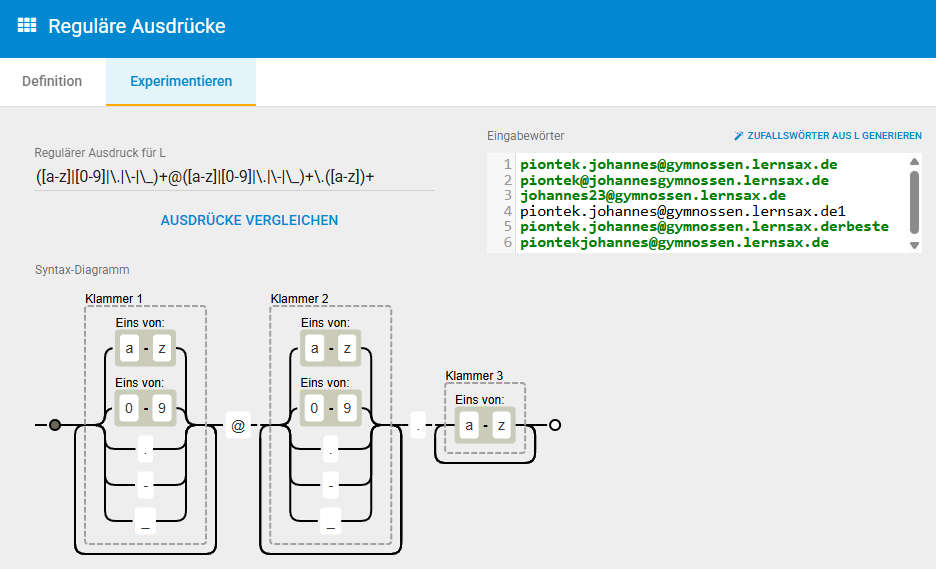Screen dimensions: 936x569
Task: Click the magic wand random words icon
Action: tap(739, 135)
